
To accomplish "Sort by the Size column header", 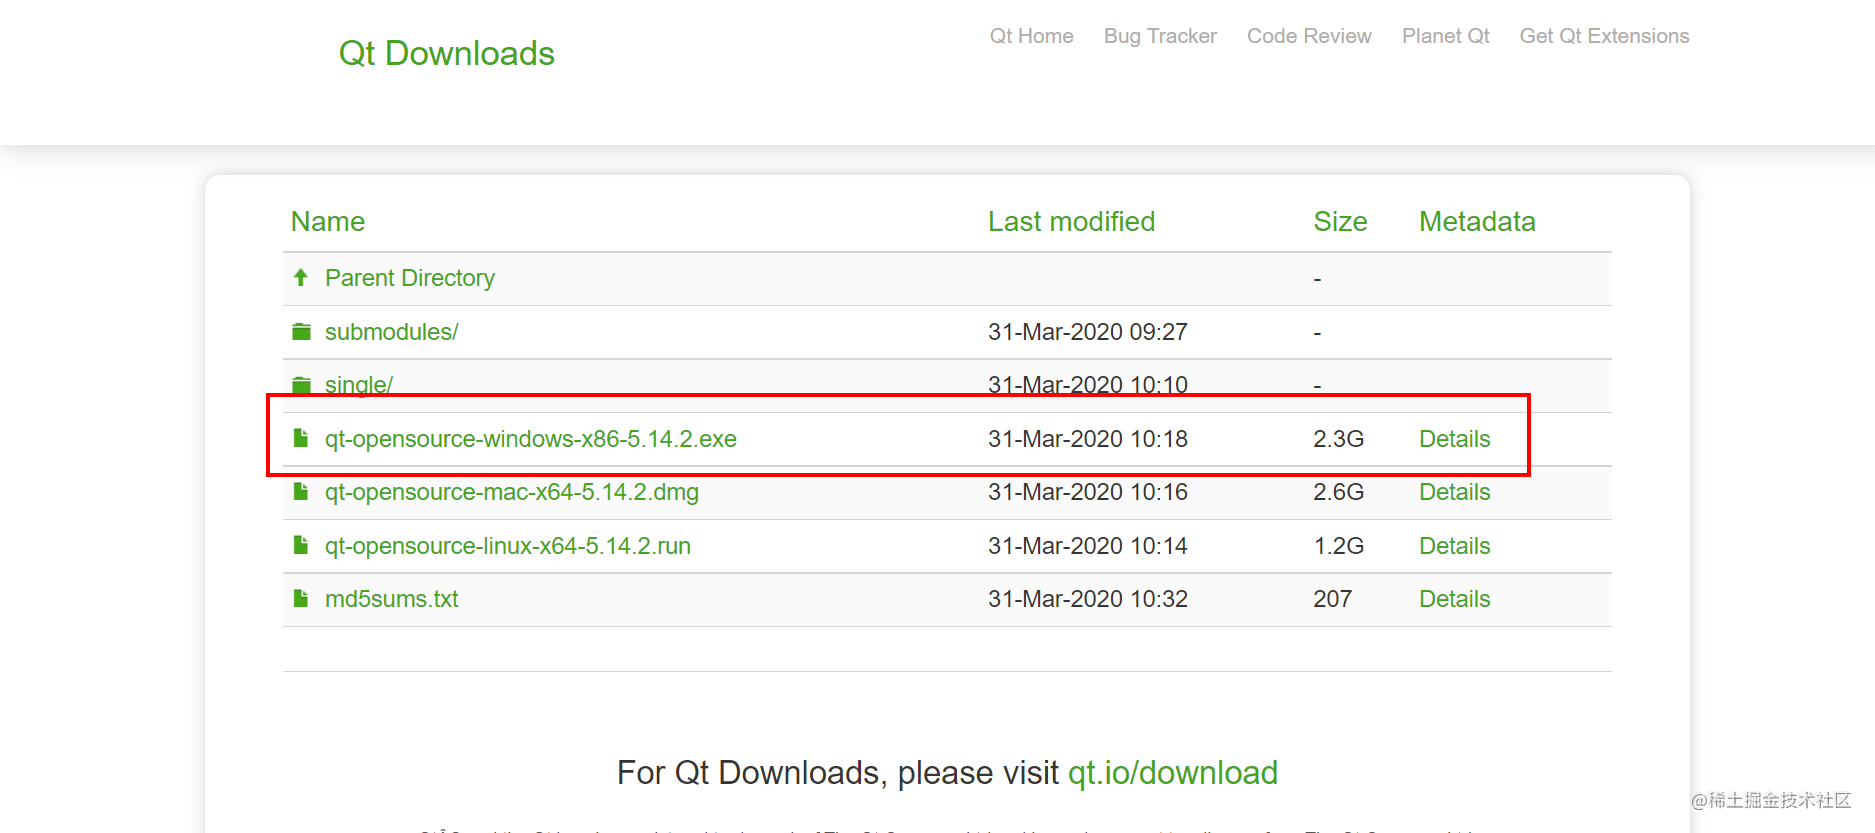I will click(x=1340, y=222).
